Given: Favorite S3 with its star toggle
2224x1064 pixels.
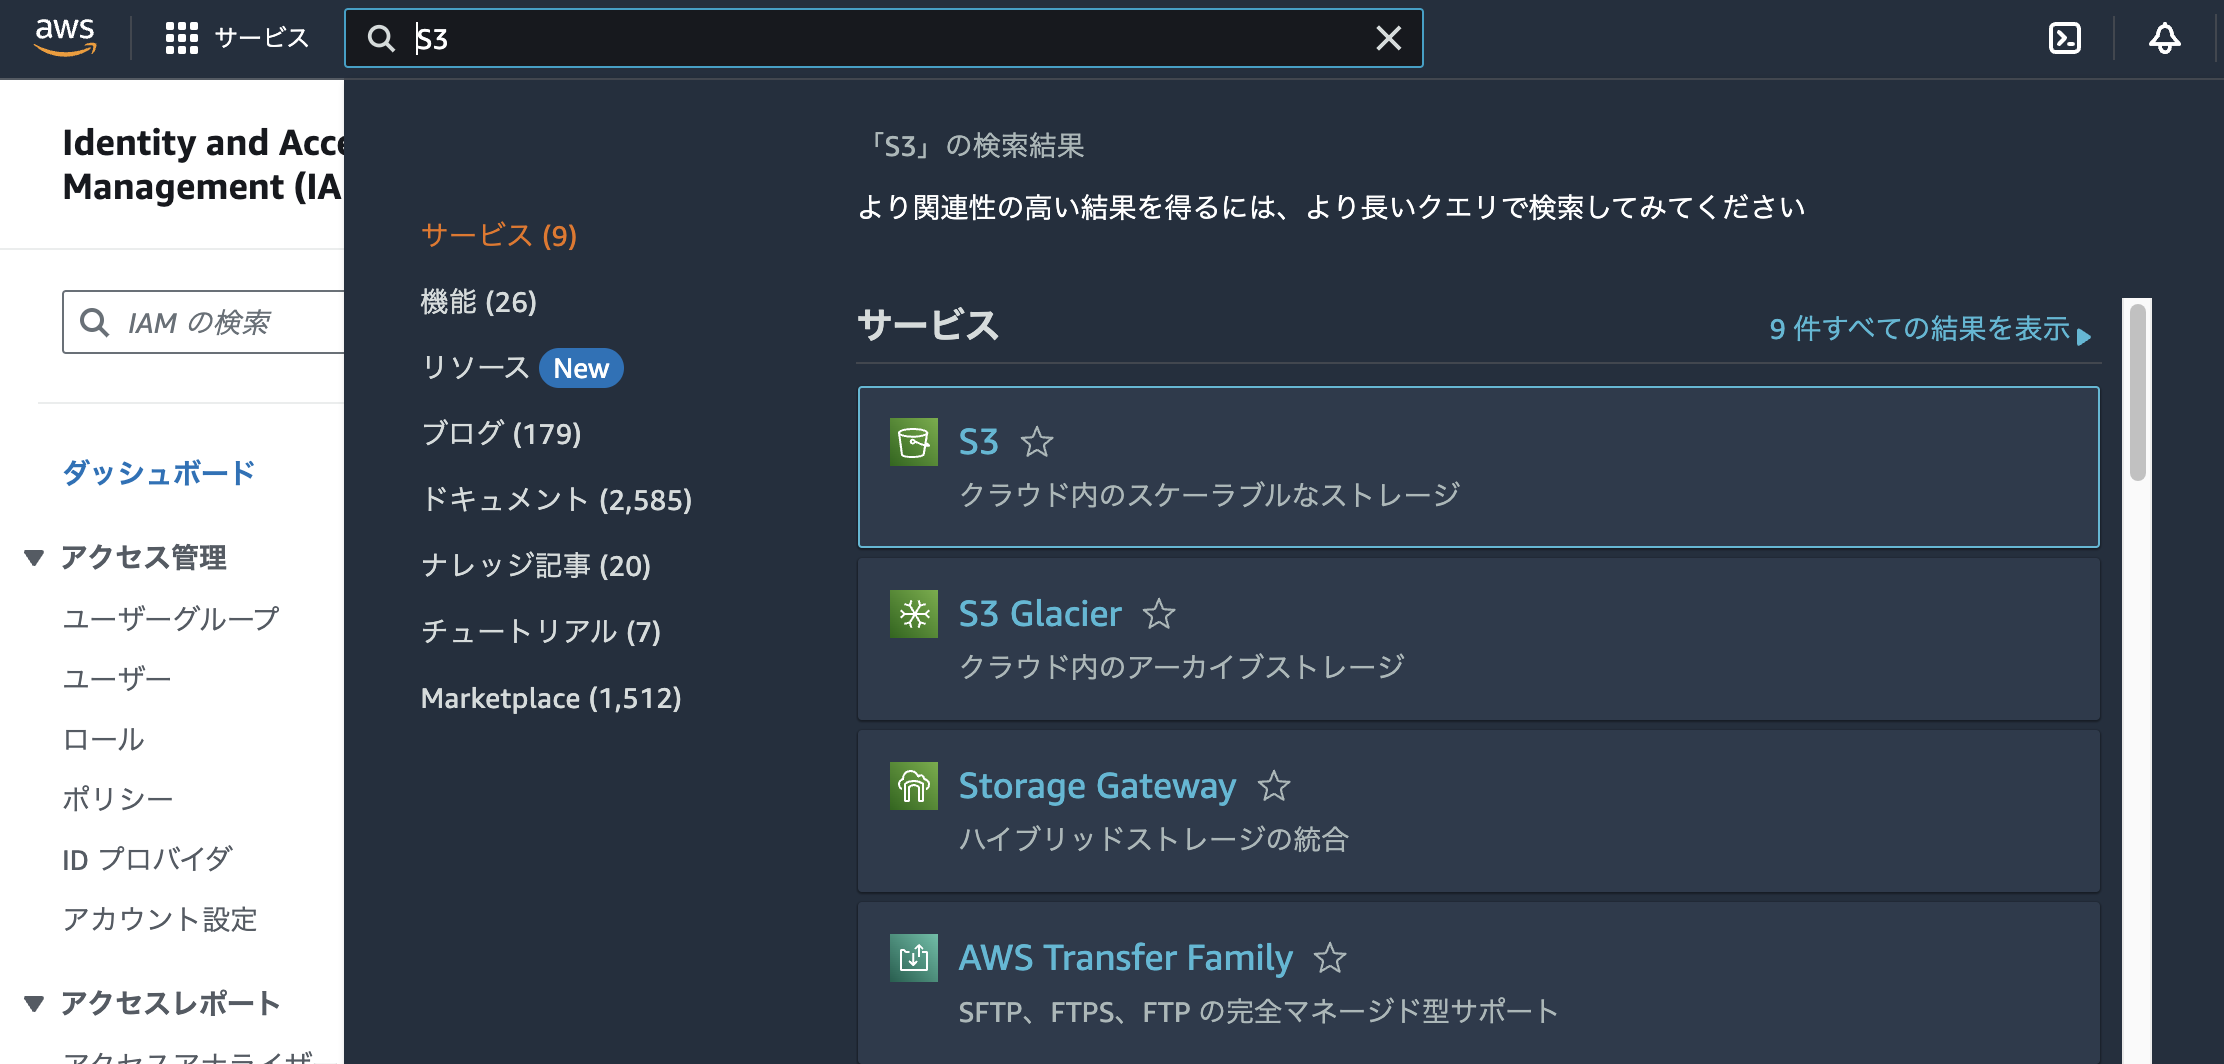Looking at the screenshot, I should pos(1037,442).
